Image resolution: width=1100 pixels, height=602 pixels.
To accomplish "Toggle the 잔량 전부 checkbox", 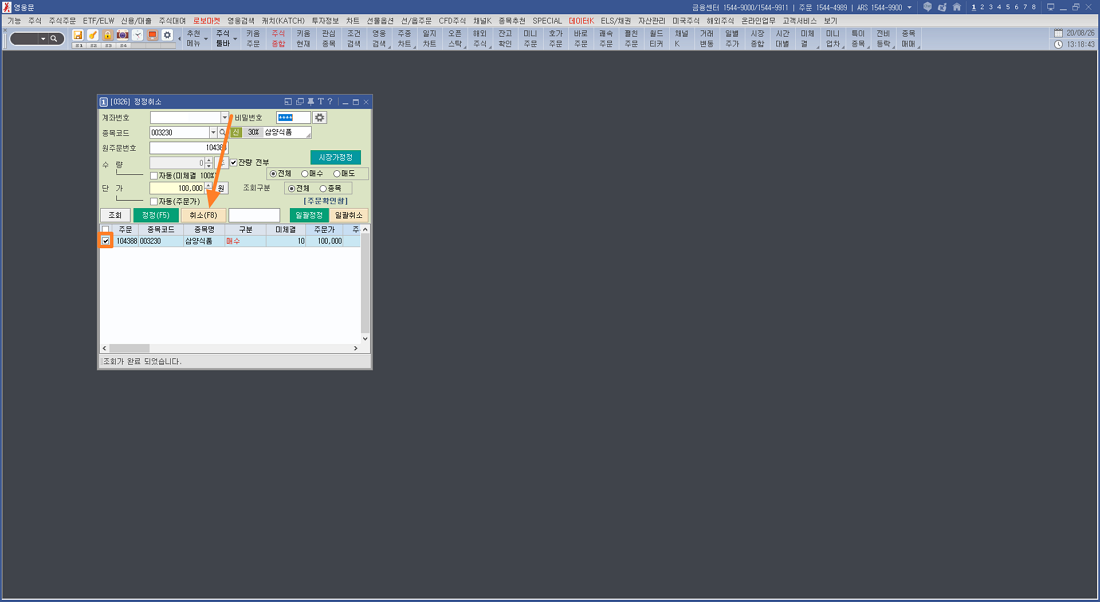I will (x=234, y=163).
